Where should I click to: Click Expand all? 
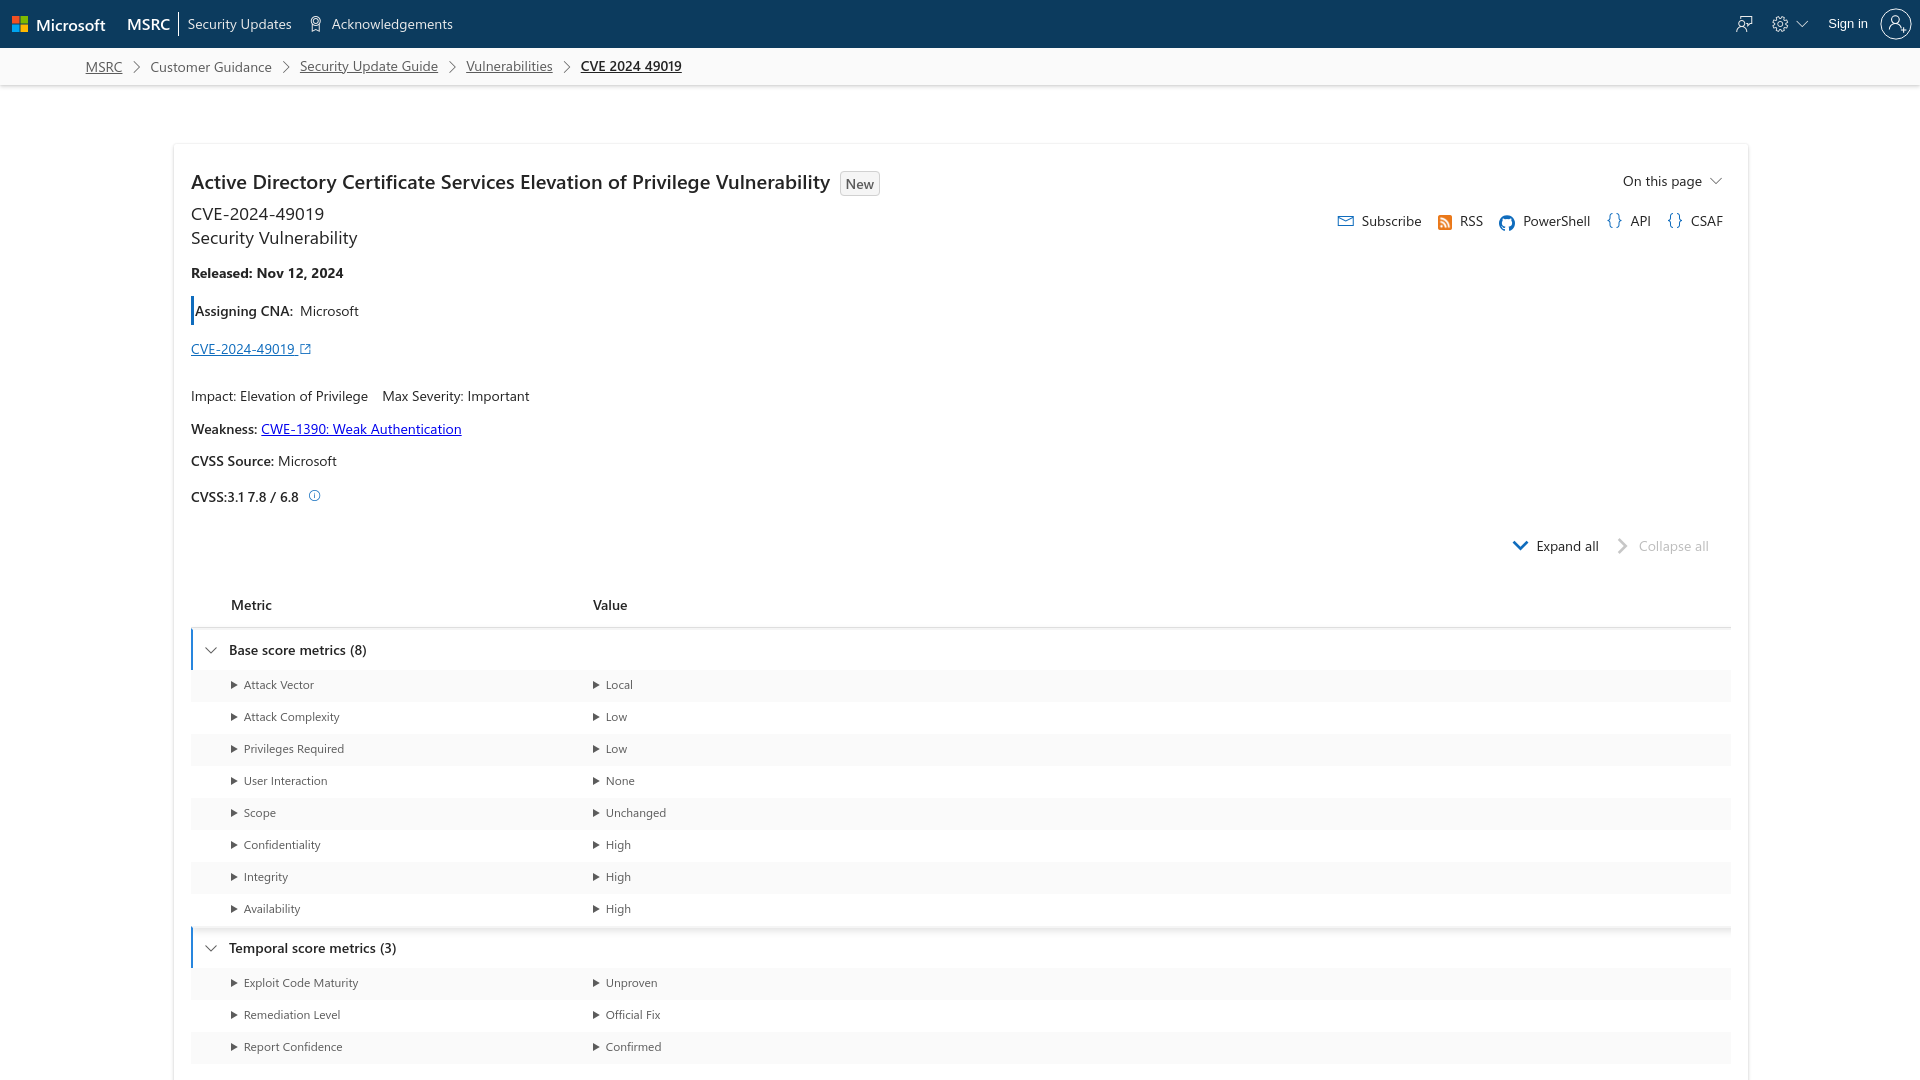click(x=1555, y=546)
